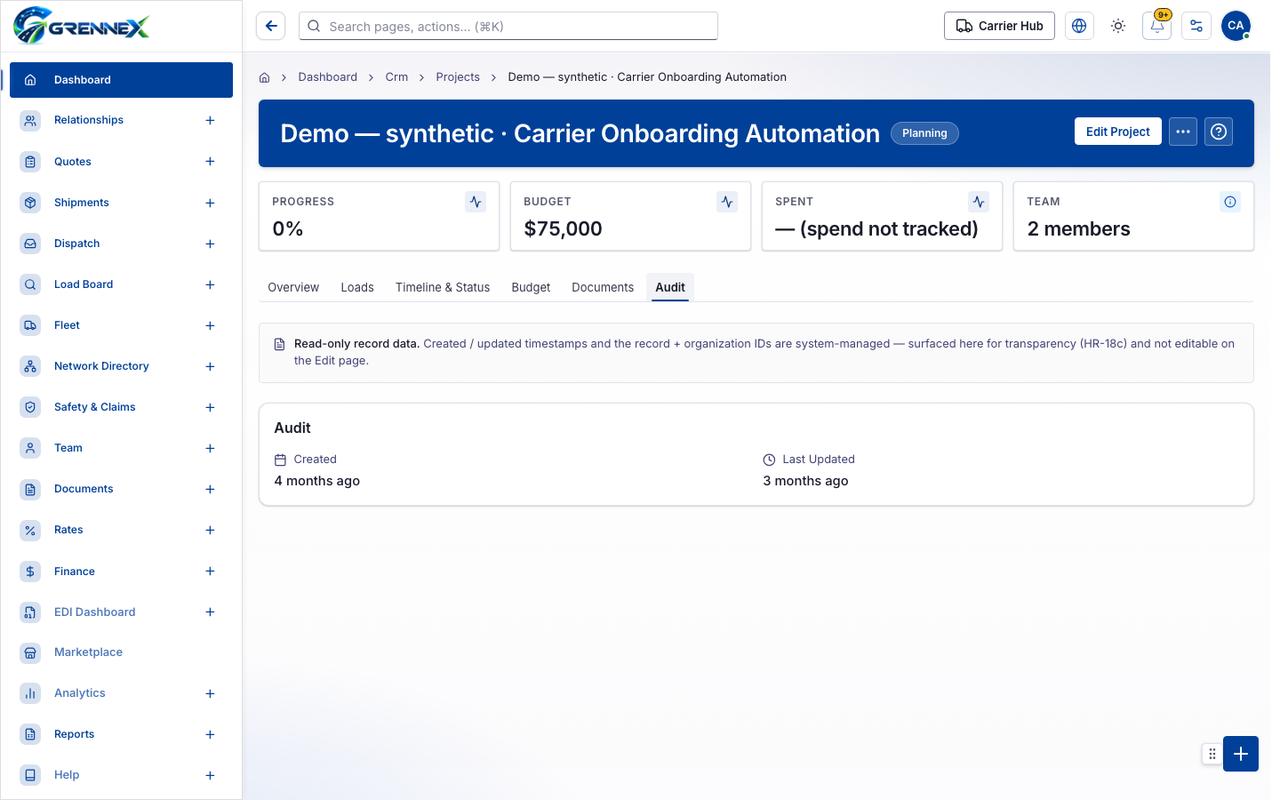Open the display settings sliders icon
Image resolution: width=1280 pixels, height=800 pixels.
click(1196, 26)
